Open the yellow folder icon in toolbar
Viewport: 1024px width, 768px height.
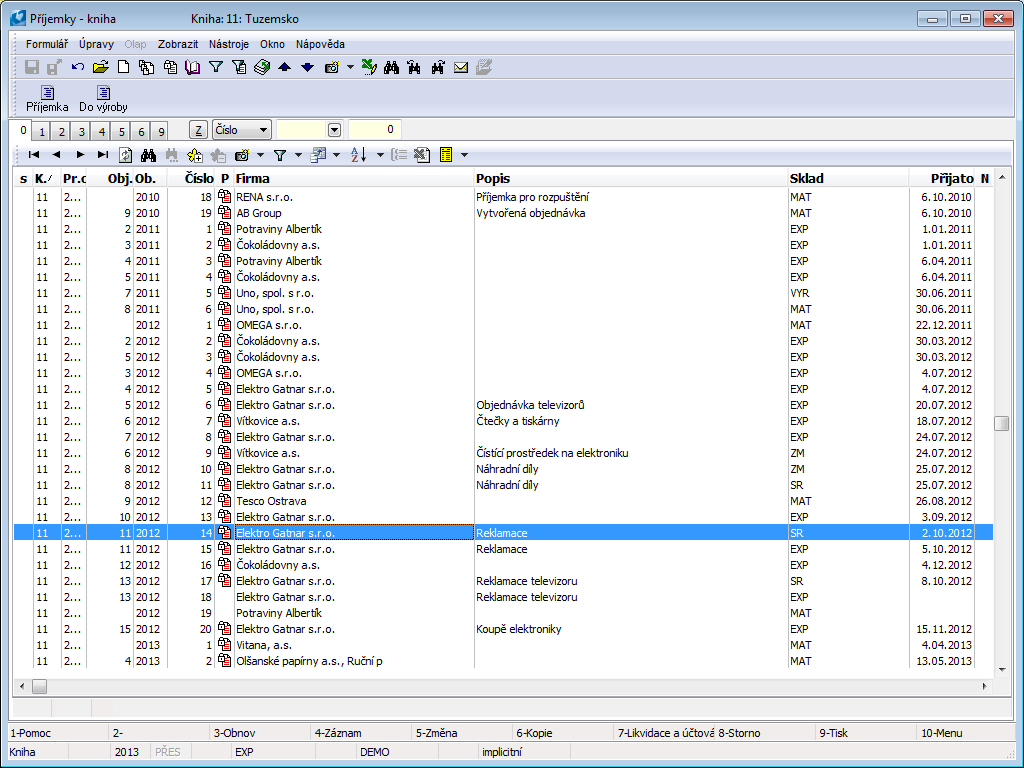tap(100, 68)
